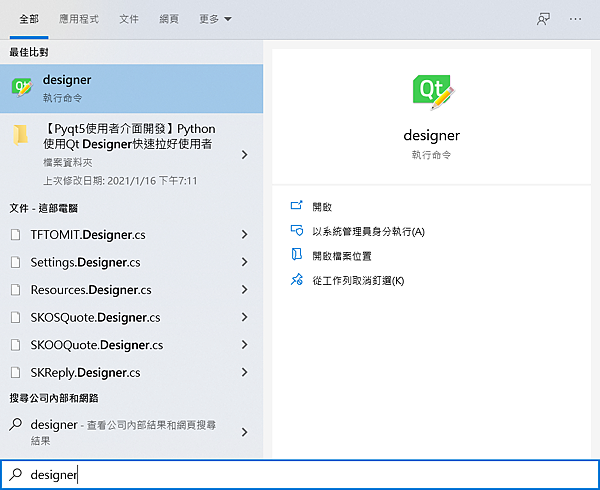This screenshot has height=490, width=600.
Task: Click 開啟 to launch designer
Action: 321,207
